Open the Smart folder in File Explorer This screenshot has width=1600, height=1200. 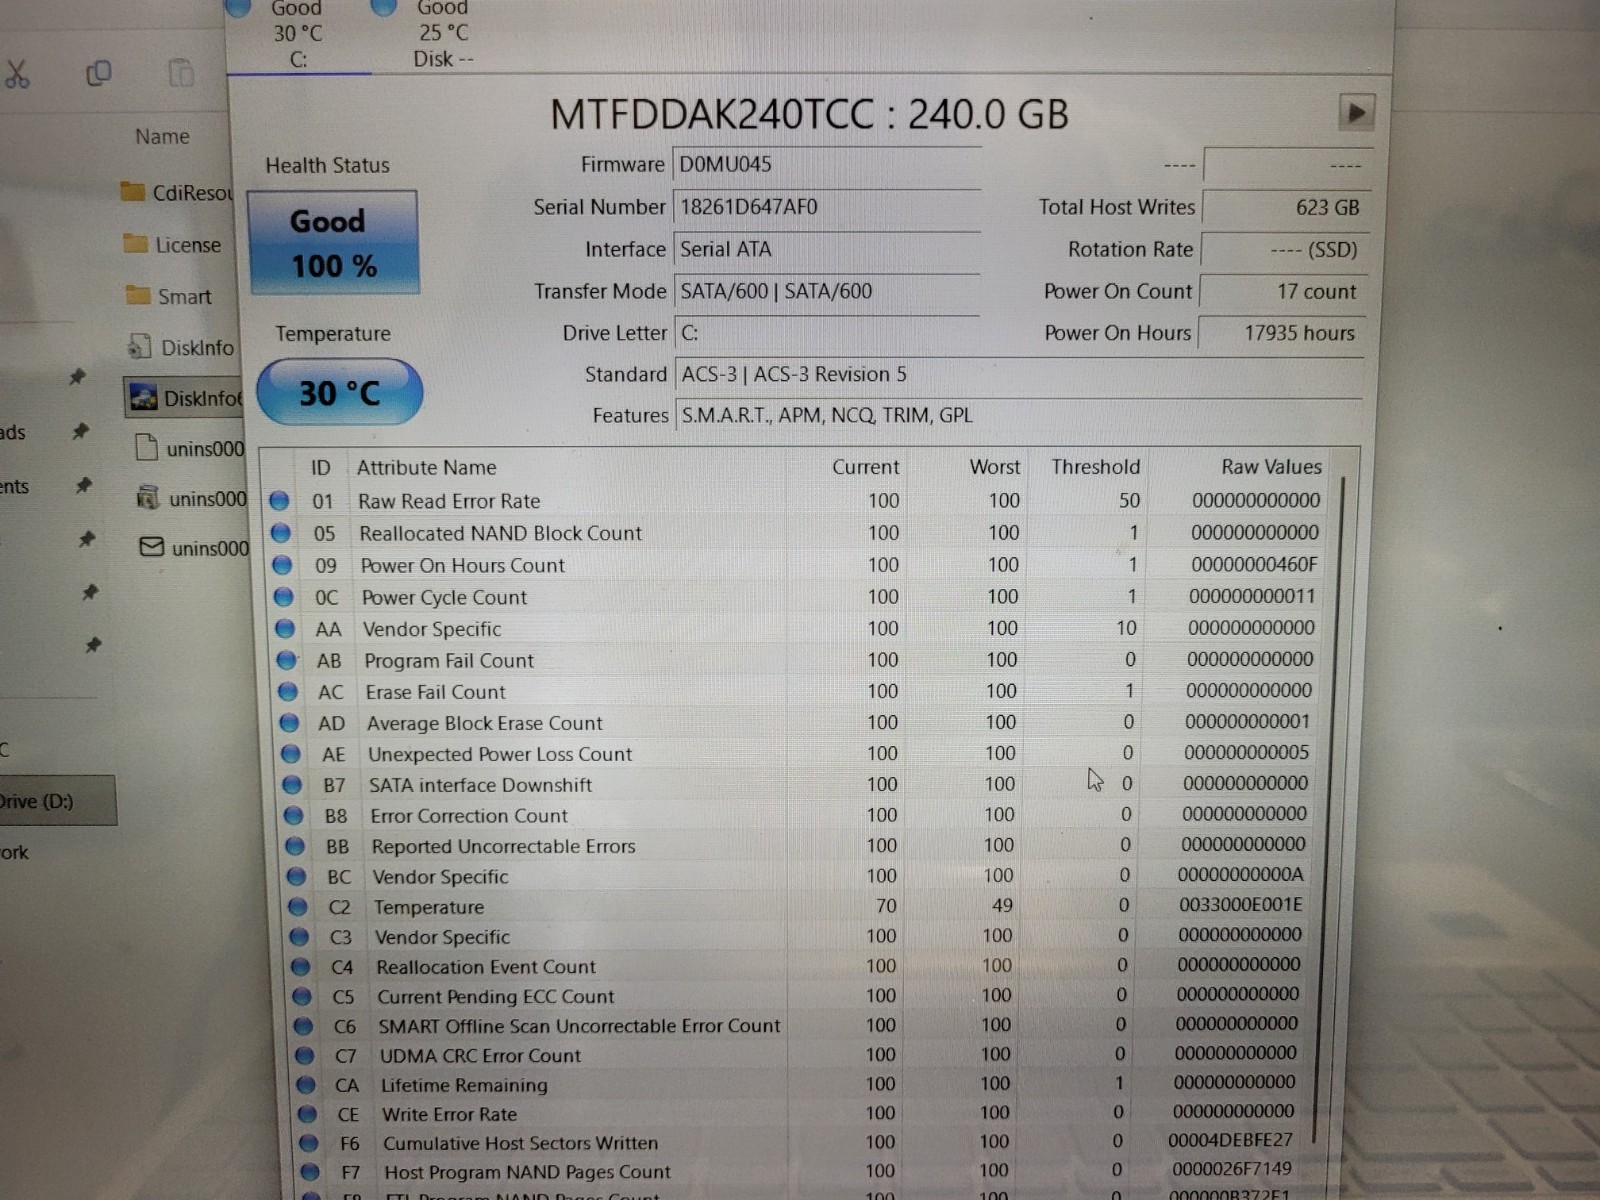point(168,296)
